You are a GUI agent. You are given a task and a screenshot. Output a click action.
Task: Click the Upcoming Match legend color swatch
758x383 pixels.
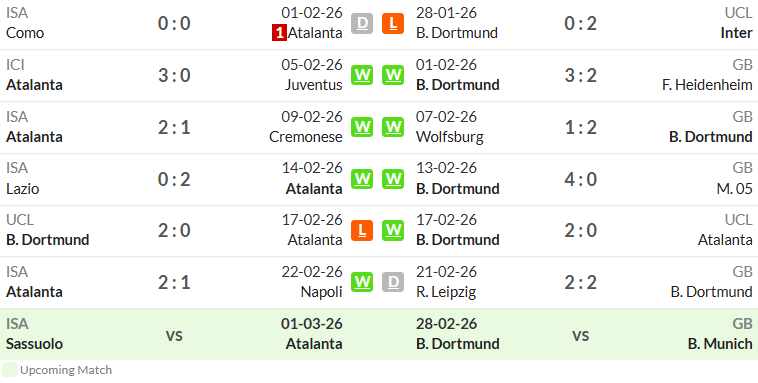[10, 370]
